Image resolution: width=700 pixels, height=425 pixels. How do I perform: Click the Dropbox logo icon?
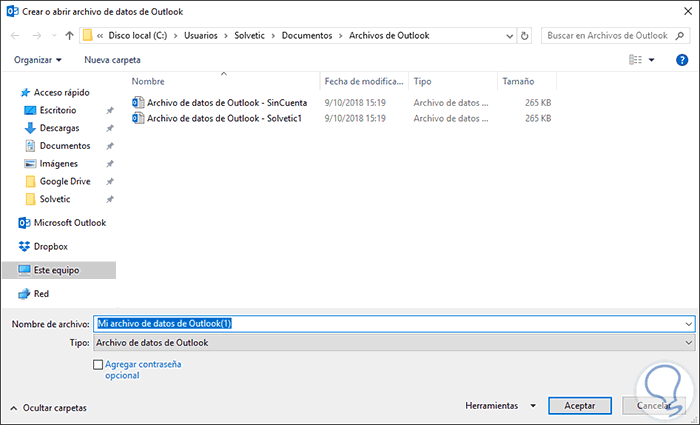[24, 246]
